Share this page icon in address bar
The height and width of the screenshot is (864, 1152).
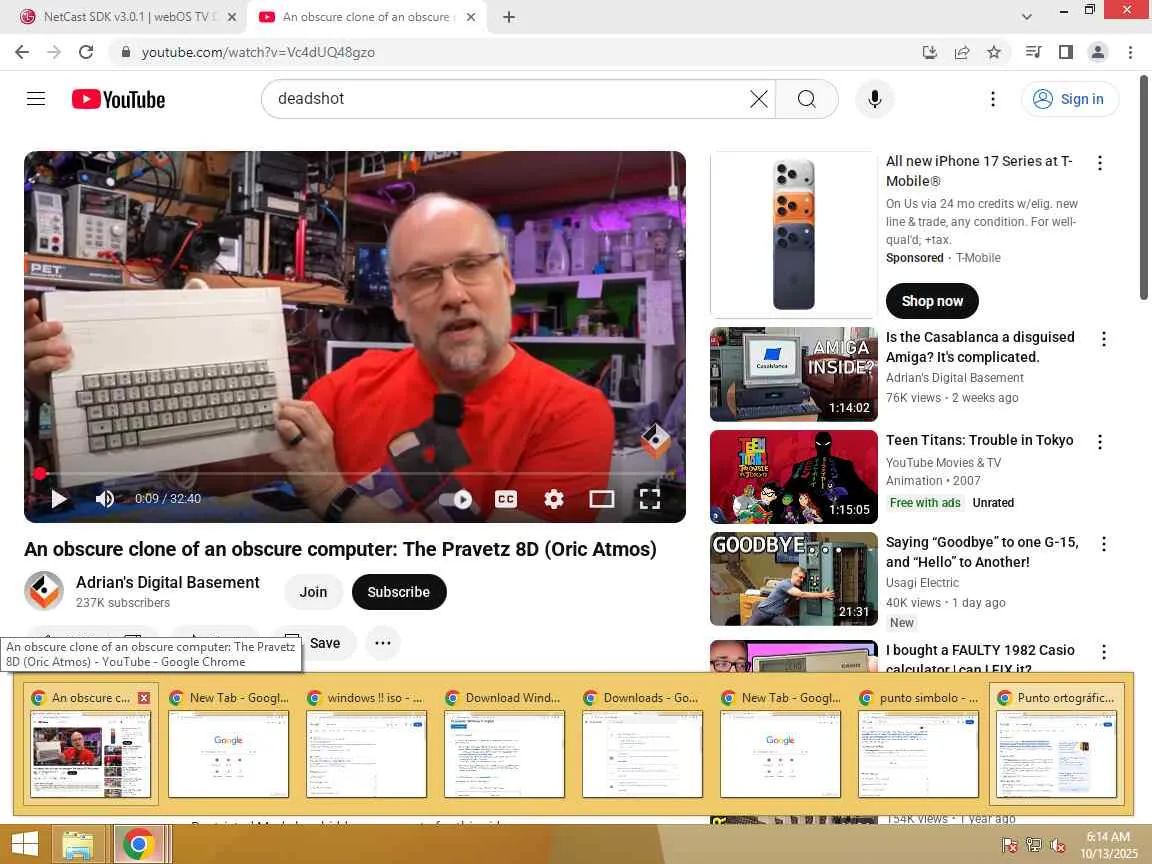[x=962, y=52]
